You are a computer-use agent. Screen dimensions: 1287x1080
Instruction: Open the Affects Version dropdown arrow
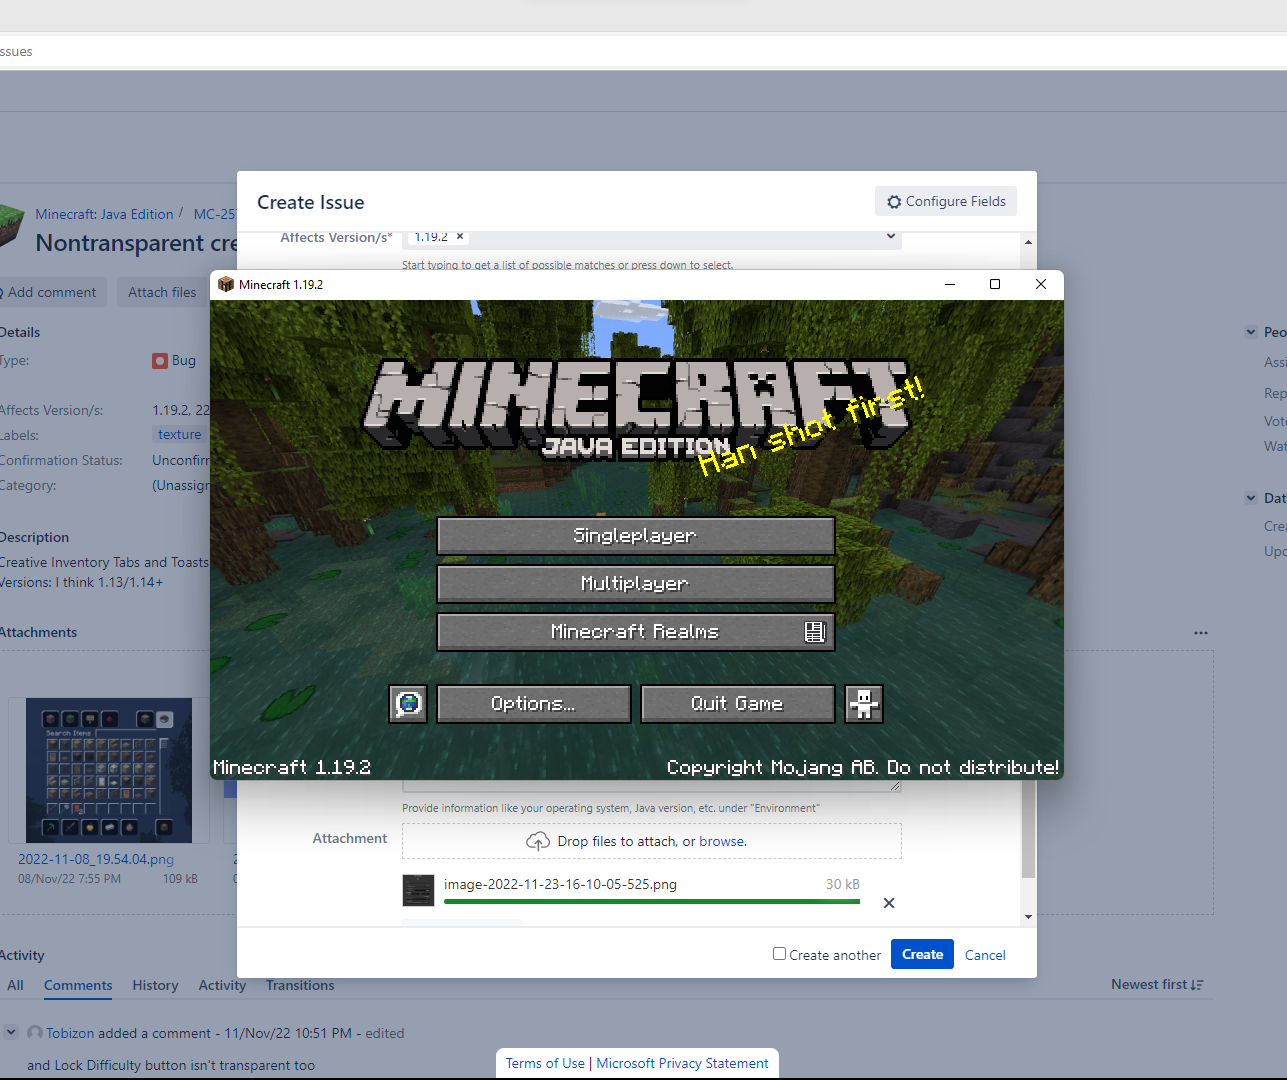891,237
